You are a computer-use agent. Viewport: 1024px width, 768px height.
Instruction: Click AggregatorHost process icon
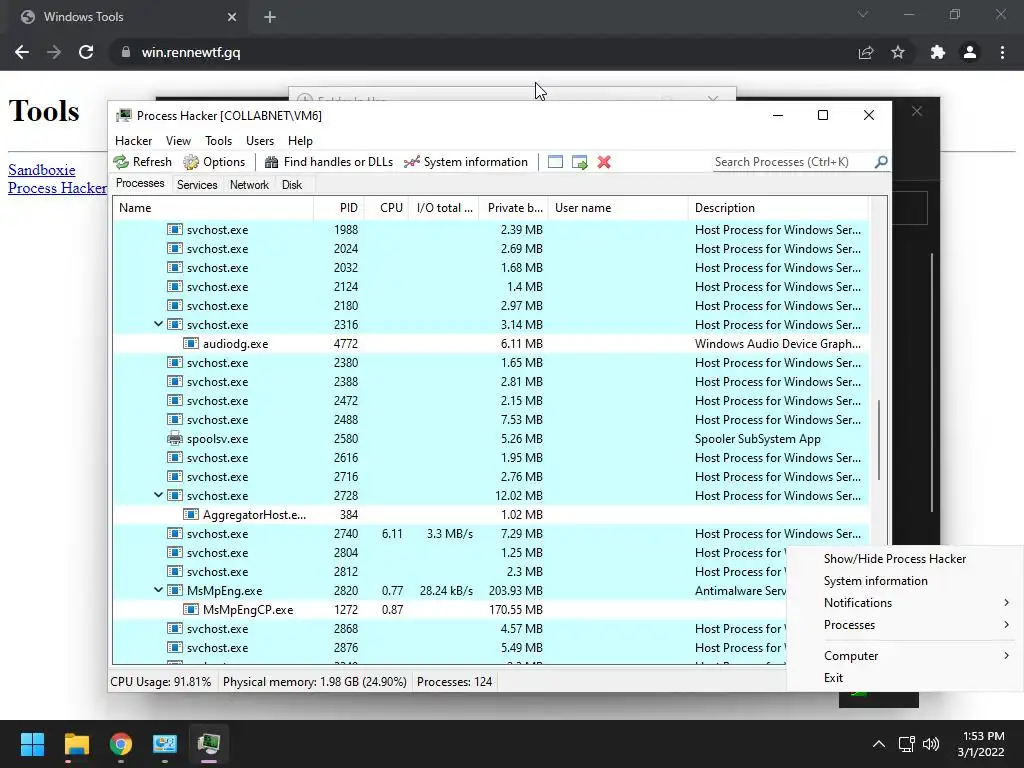(191, 515)
